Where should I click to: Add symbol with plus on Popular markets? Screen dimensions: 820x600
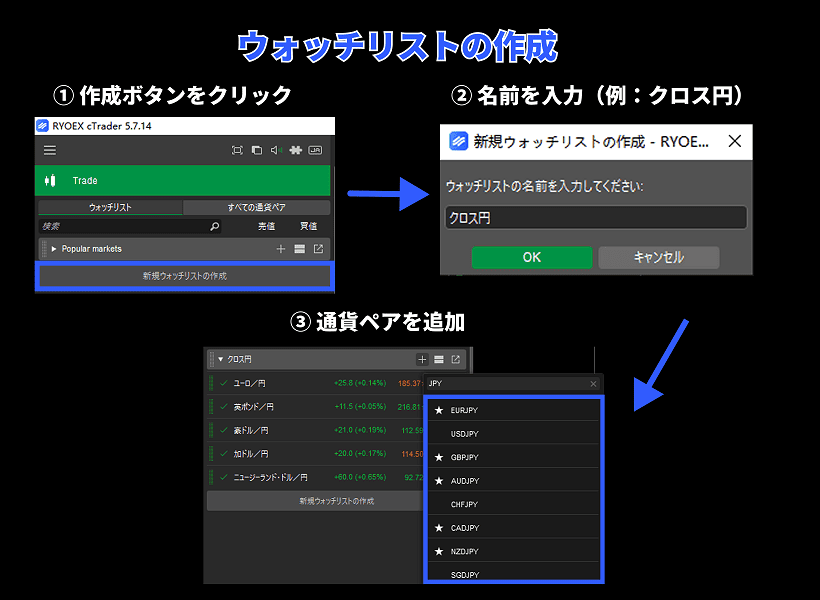coord(281,249)
